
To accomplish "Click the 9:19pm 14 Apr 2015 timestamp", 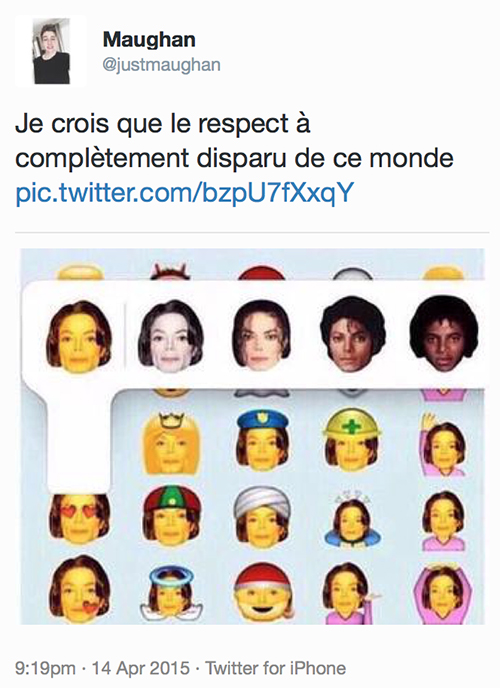I will pyautogui.click(x=102, y=668).
